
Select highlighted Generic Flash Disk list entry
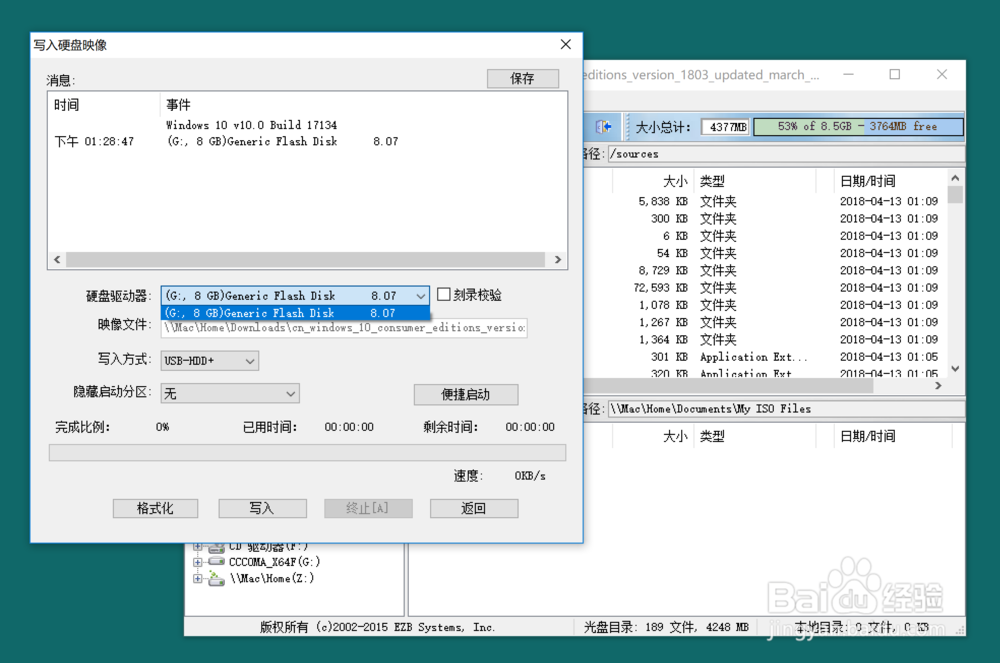(x=295, y=313)
